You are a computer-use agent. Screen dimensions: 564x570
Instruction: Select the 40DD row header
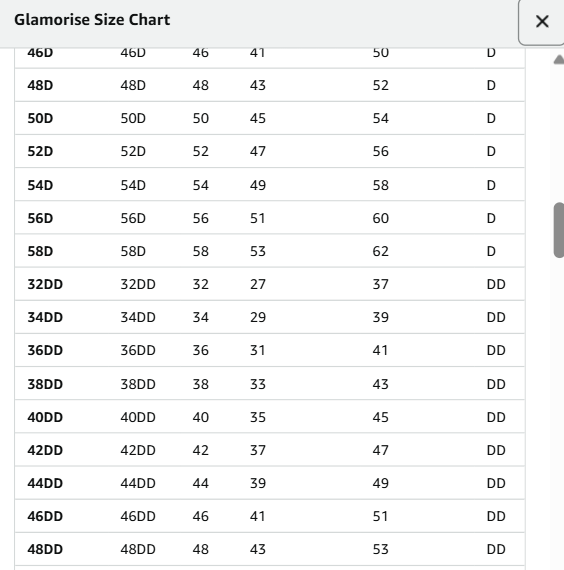(45, 417)
